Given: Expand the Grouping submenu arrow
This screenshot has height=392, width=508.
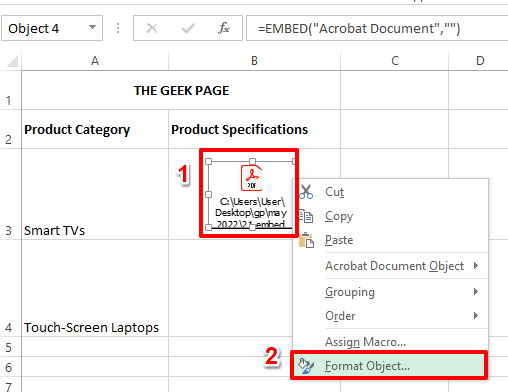Looking at the screenshot, I should (x=476, y=292).
